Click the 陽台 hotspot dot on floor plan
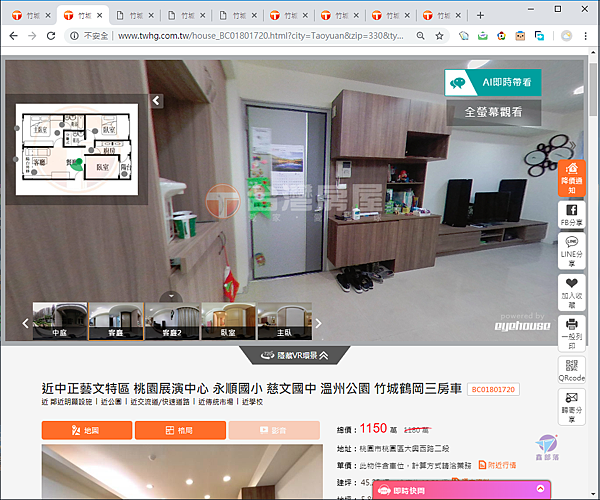 tap(124, 174)
